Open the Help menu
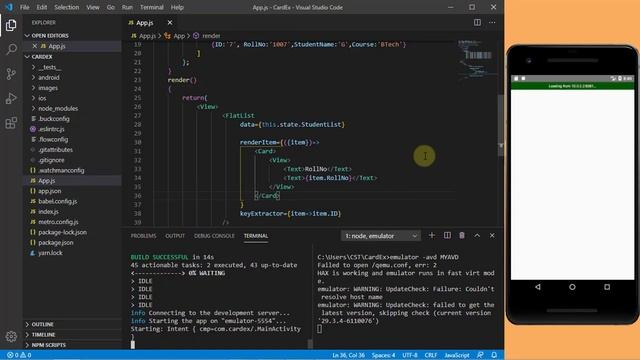The height and width of the screenshot is (360, 640). click(x=177, y=7)
